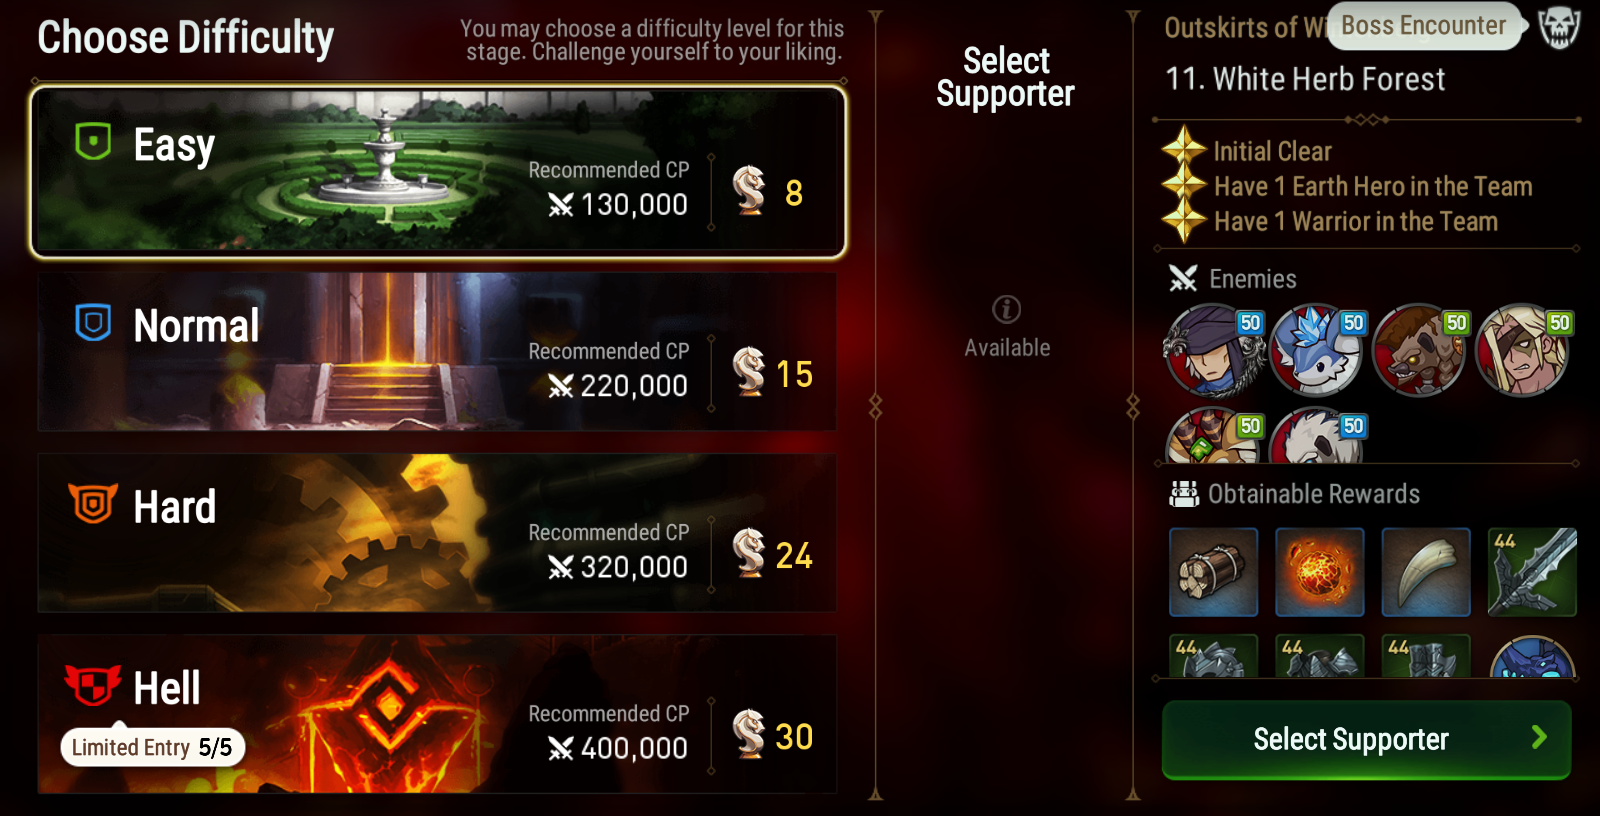Click the arrow on Select Supporter button
1600x816 pixels.
pyautogui.click(x=1539, y=738)
